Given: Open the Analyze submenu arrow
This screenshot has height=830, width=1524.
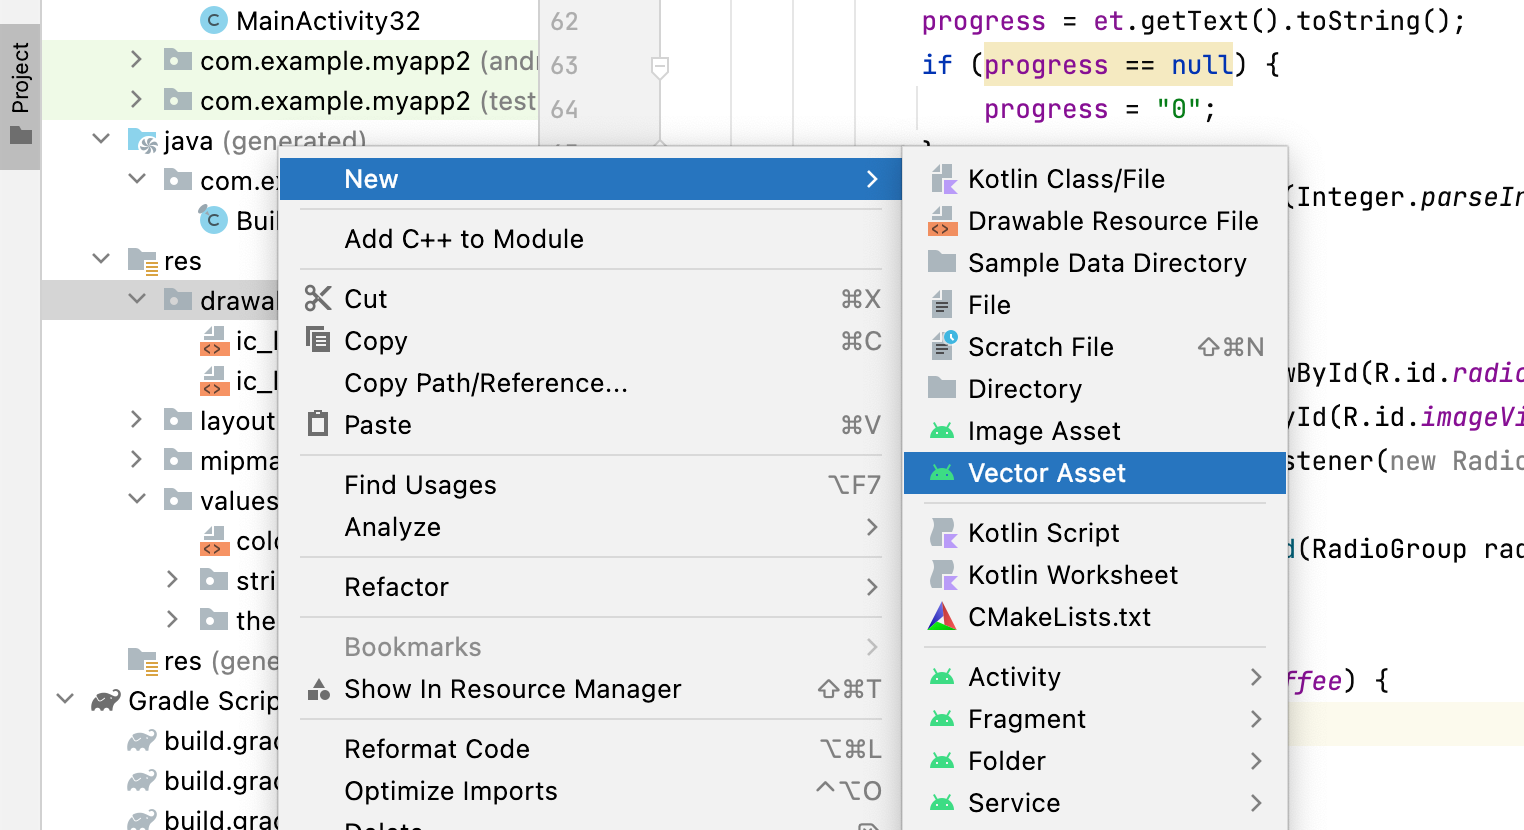Looking at the screenshot, I should point(872,527).
